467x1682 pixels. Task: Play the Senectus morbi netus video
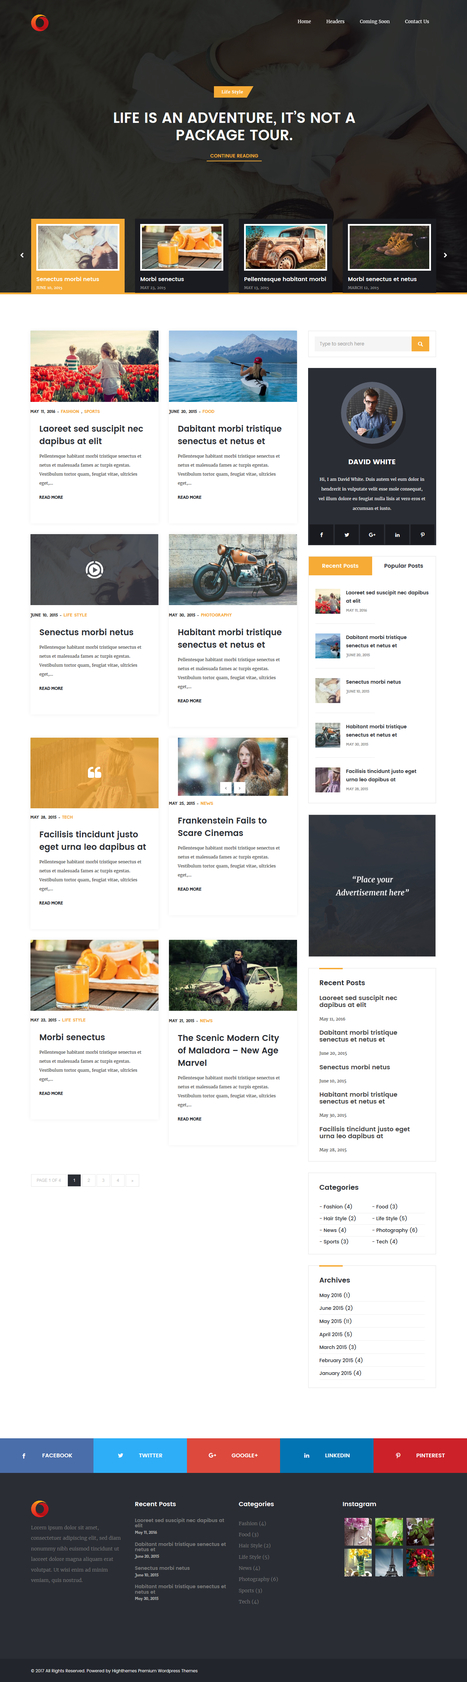click(x=94, y=570)
